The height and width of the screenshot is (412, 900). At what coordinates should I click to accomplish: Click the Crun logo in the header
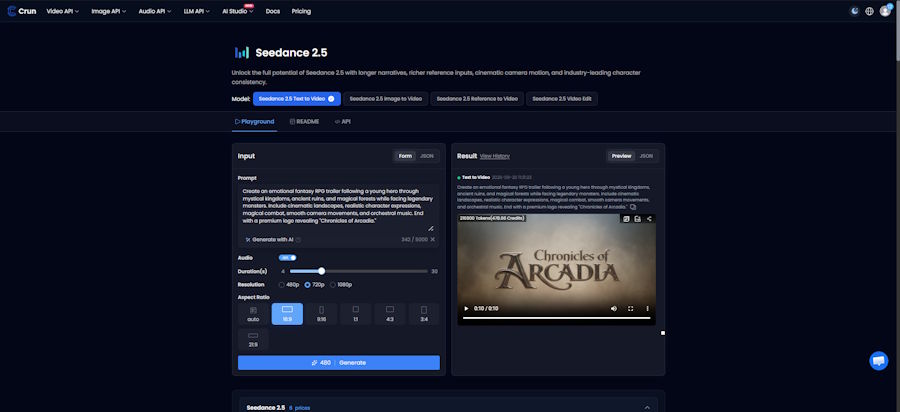click(22, 11)
